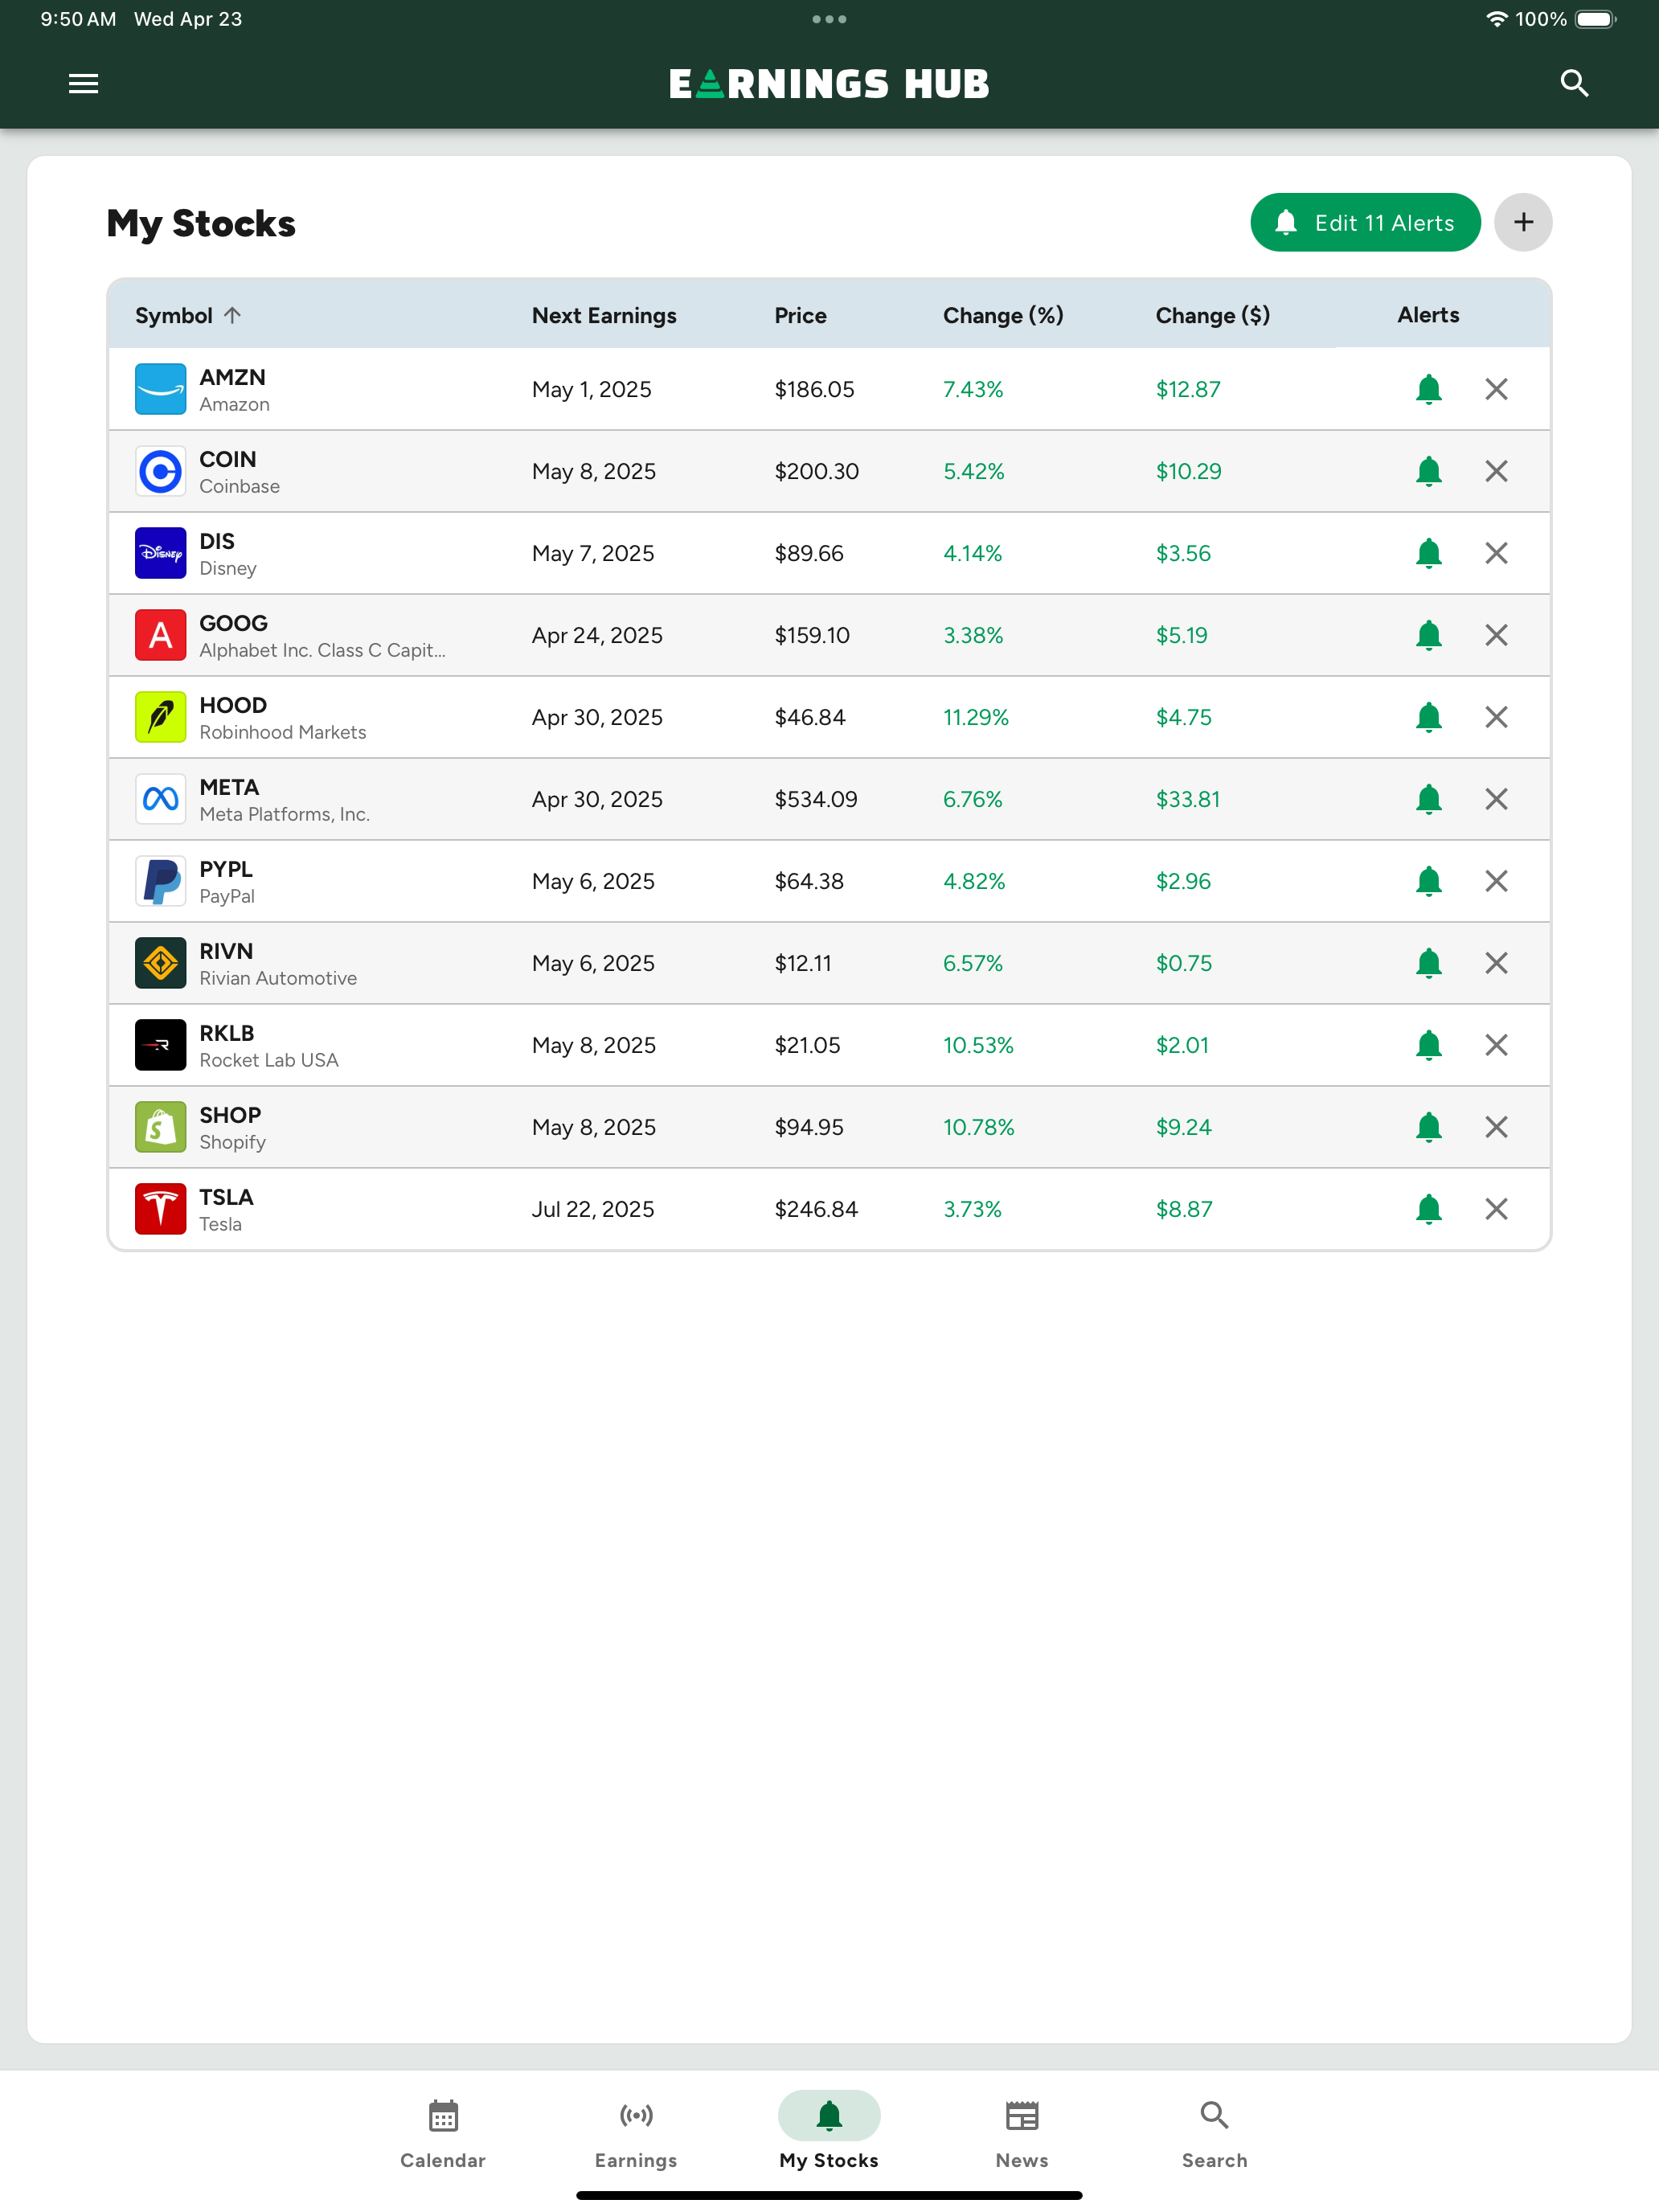The width and height of the screenshot is (1659, 2212).
Task: Open the hamburger menu
Action: 83,84
